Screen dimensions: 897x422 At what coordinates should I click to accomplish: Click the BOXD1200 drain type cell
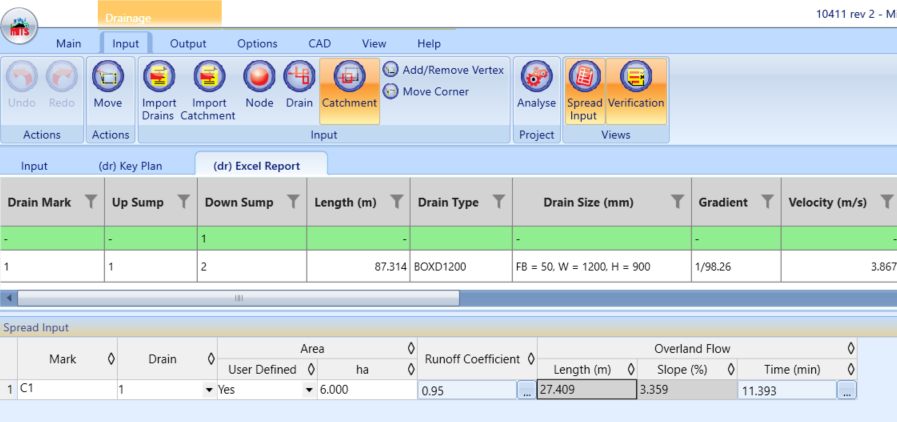click(x=461, y=266)
